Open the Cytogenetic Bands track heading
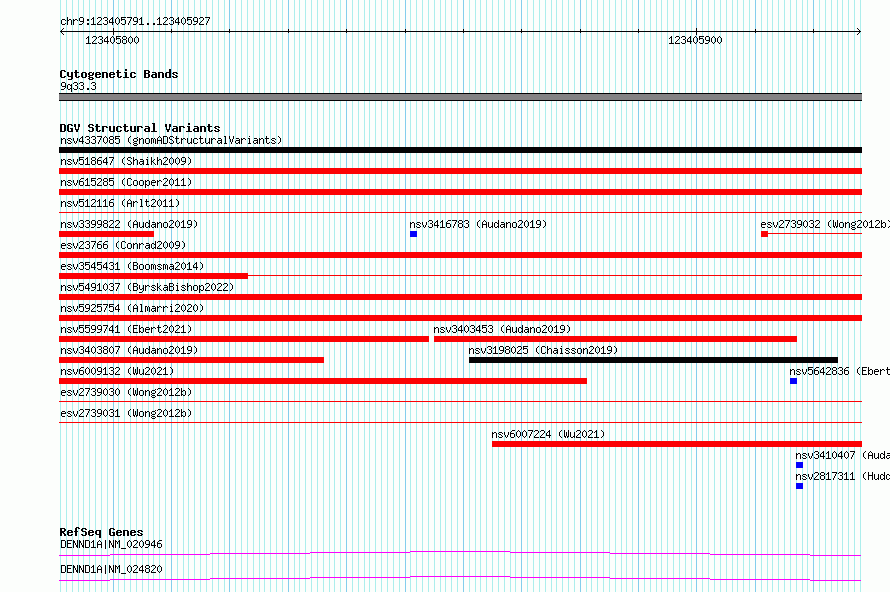 [x=119, y=74]
